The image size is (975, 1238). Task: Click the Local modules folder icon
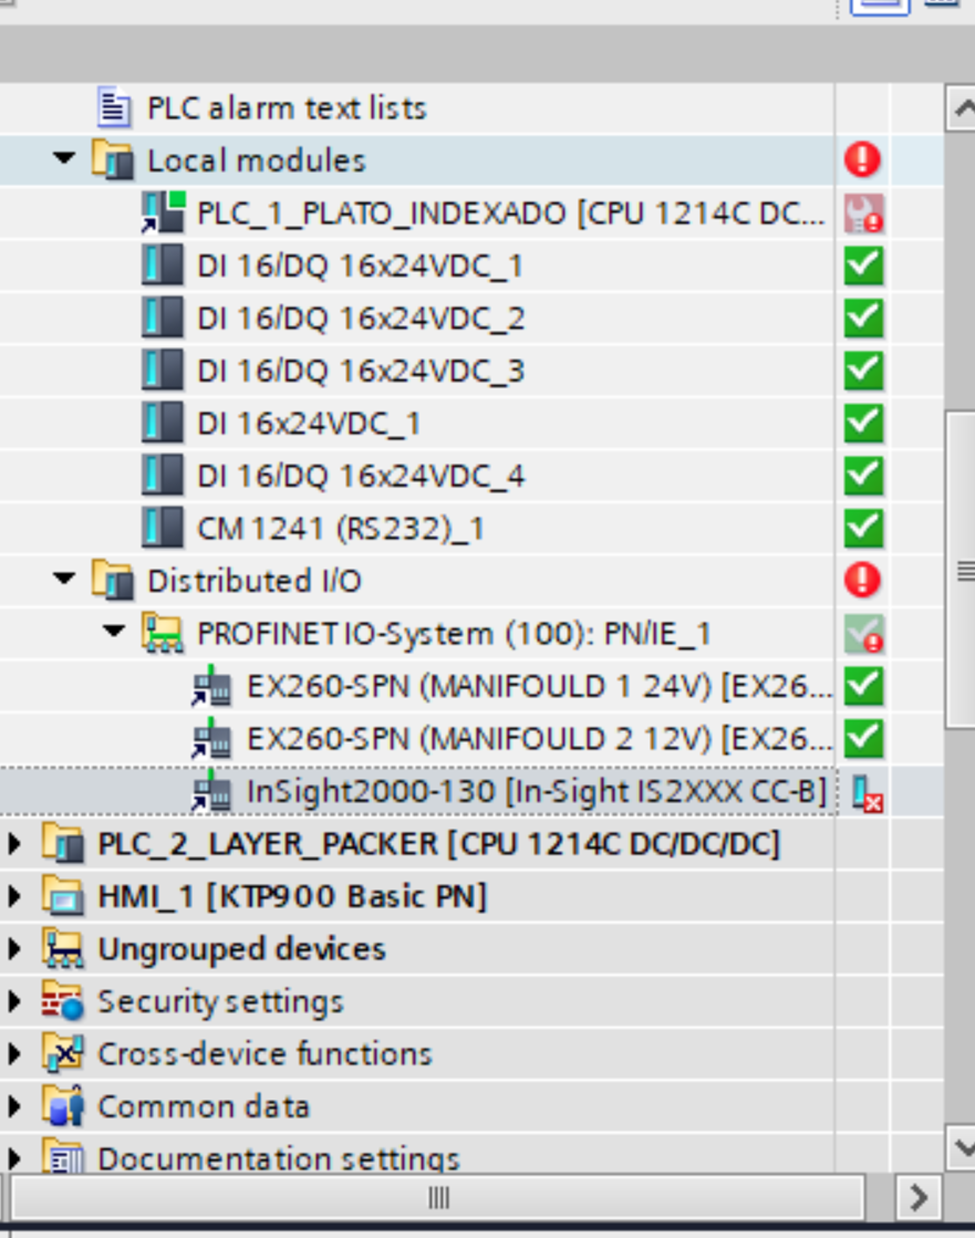click(x=113, y=160)
